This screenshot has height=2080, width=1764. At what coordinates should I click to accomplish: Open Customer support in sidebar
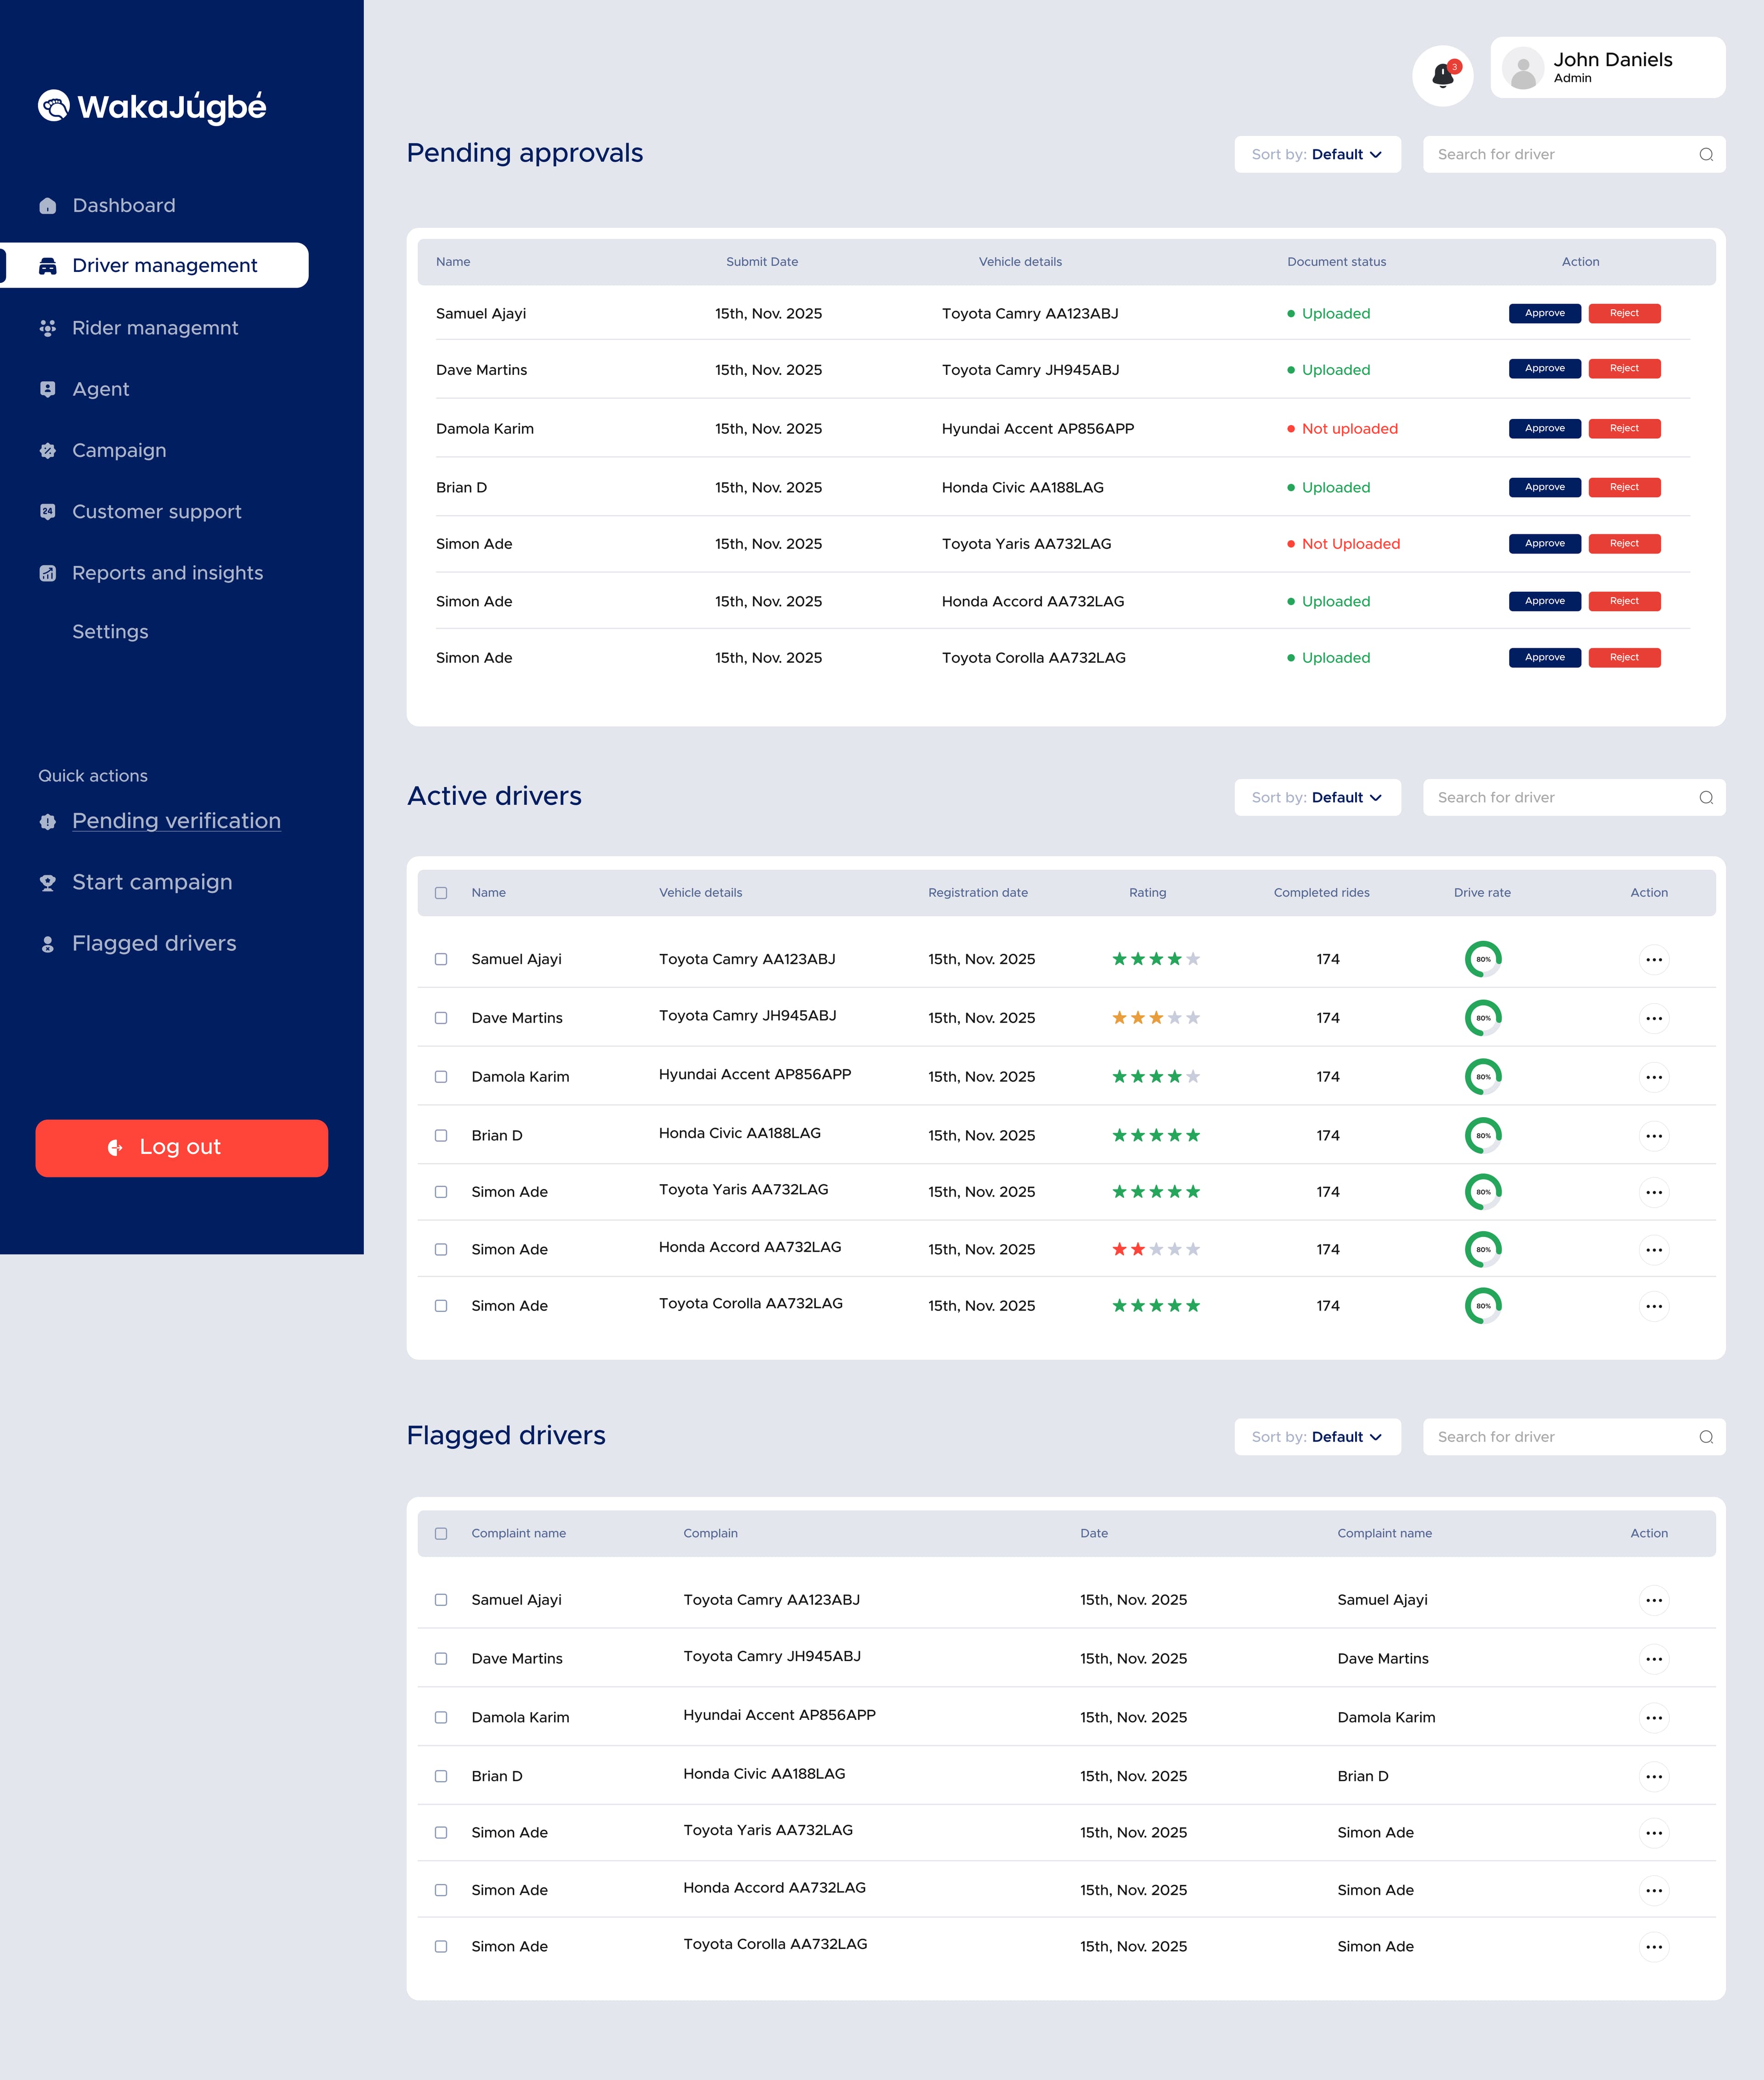(x=156, y=512)
